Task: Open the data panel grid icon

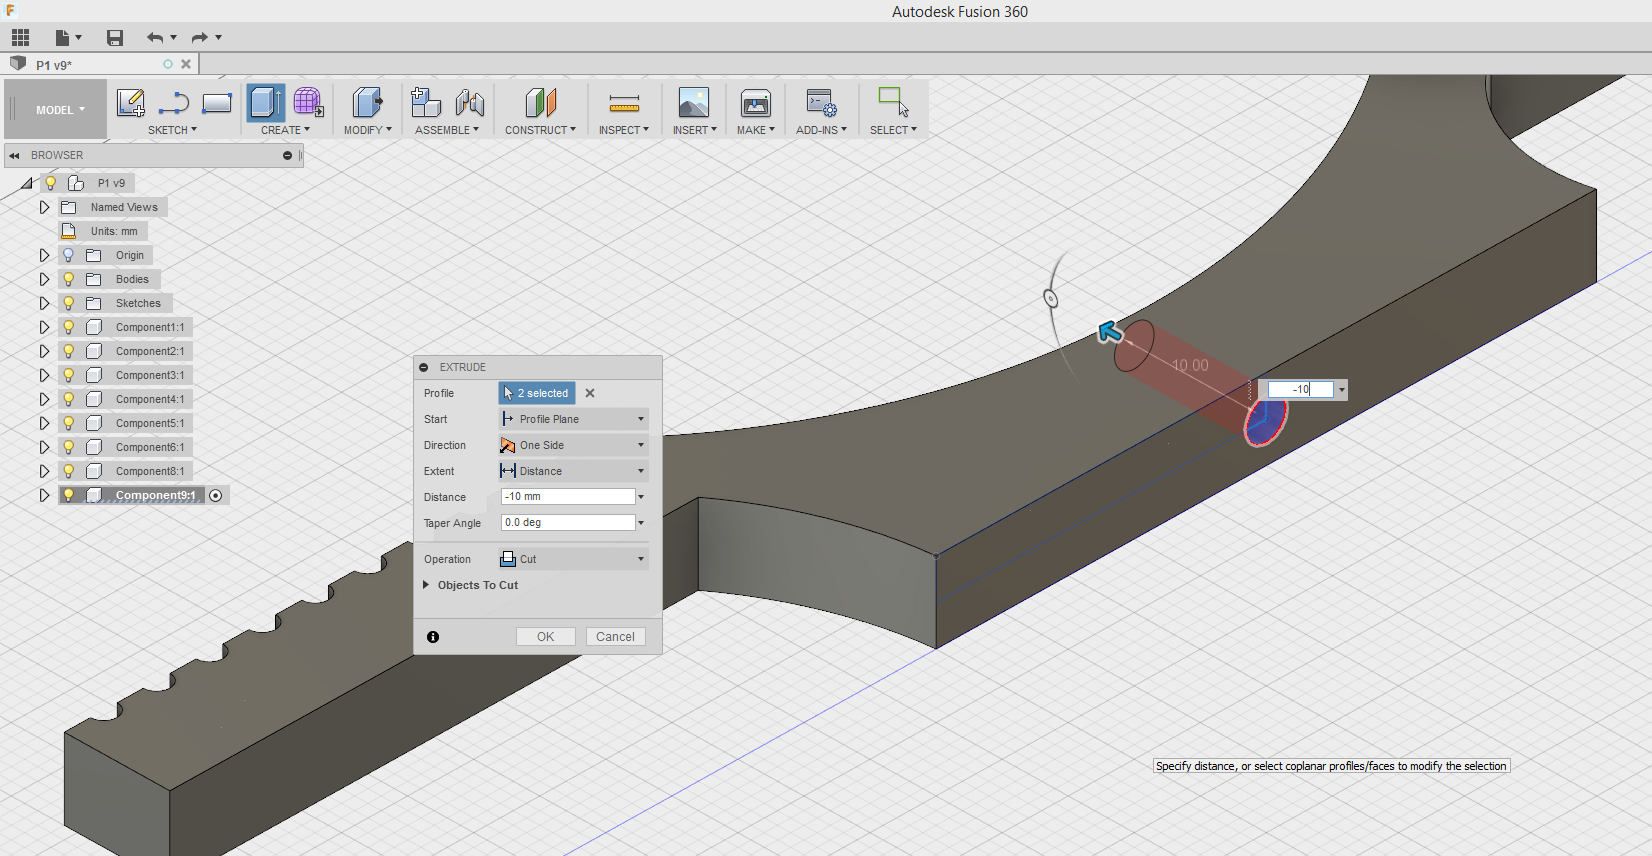Action: (x=20, y=38)
